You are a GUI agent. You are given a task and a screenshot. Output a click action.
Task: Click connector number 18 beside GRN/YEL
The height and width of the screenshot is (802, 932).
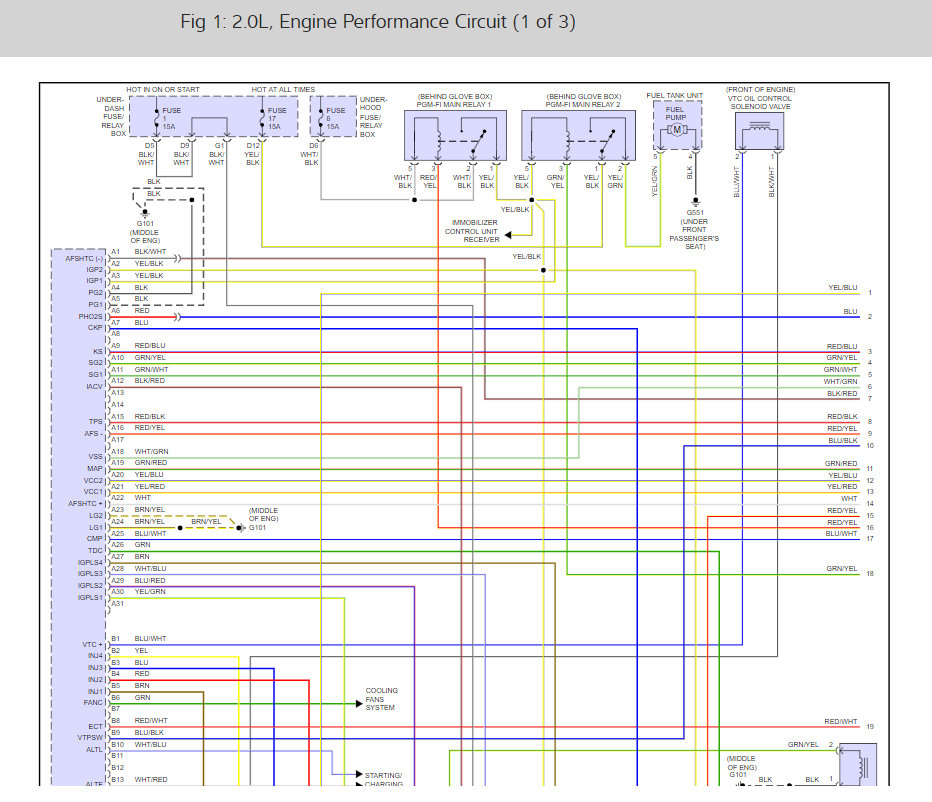click(x=870, y=574)
